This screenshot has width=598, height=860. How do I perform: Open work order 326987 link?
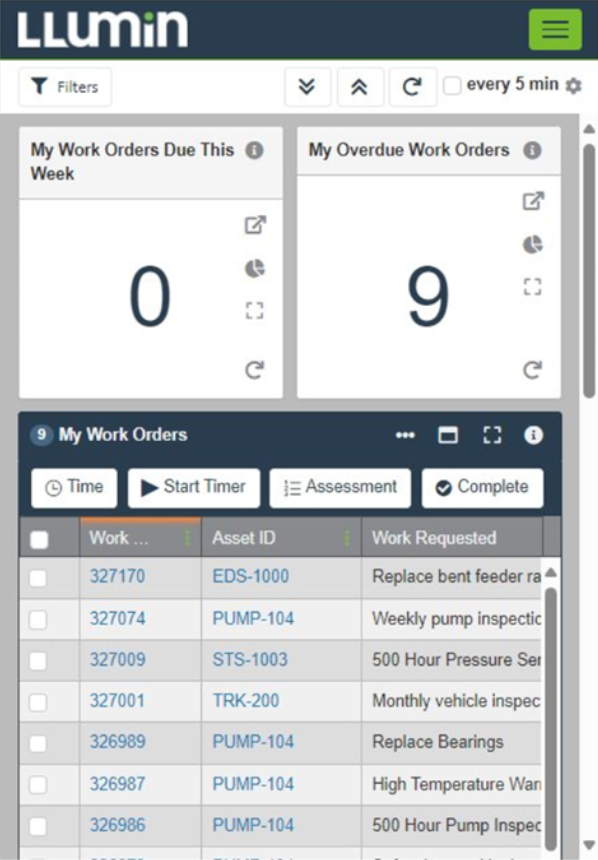coord(117,784)
